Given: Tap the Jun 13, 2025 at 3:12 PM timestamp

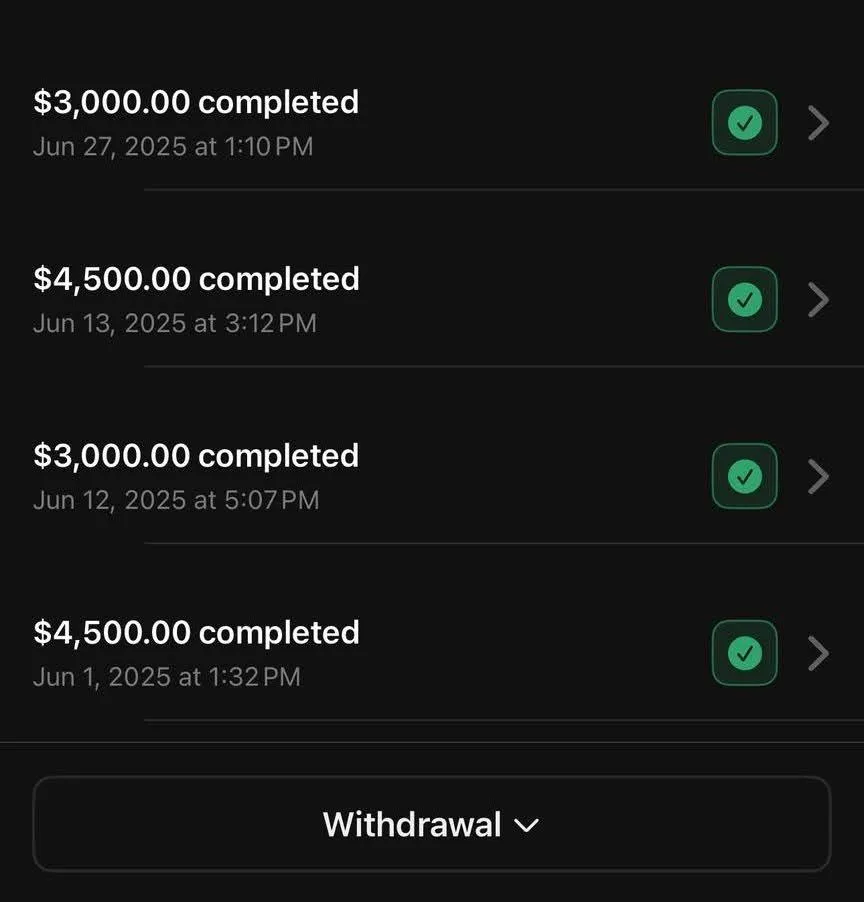Looking at the screenshot, I should 175,323.
